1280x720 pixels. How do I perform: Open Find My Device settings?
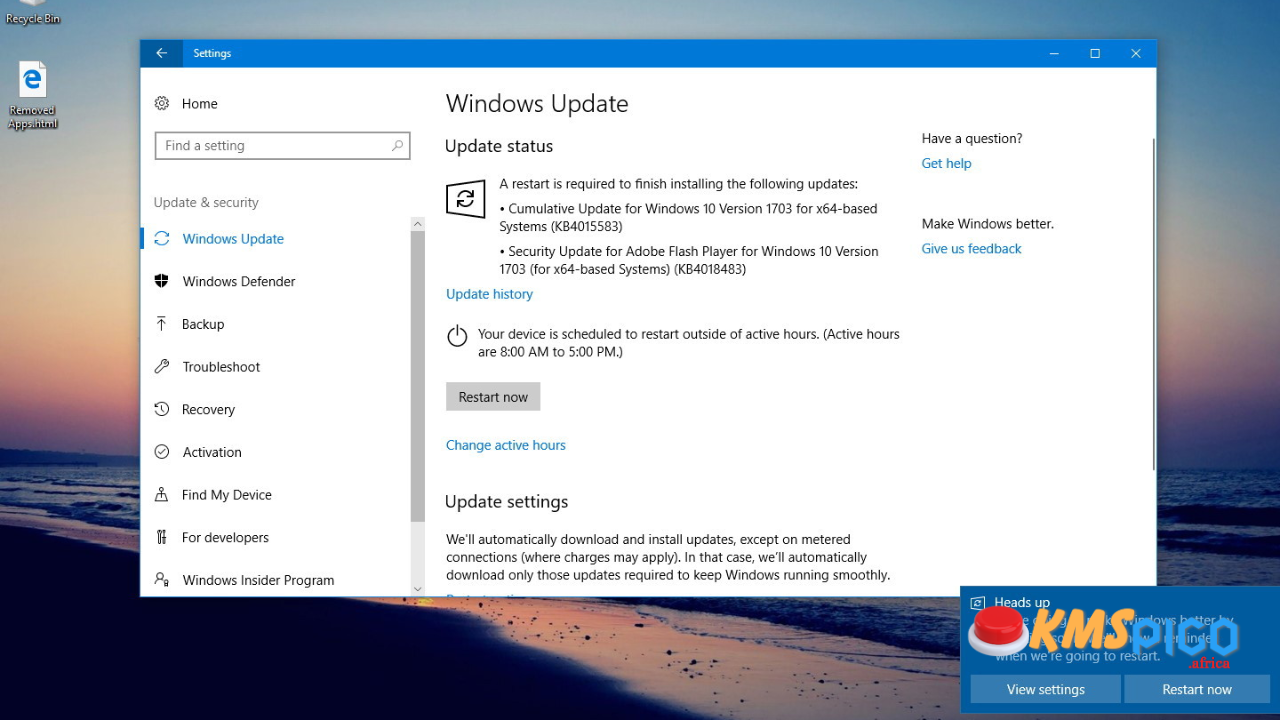click(227, 494)
